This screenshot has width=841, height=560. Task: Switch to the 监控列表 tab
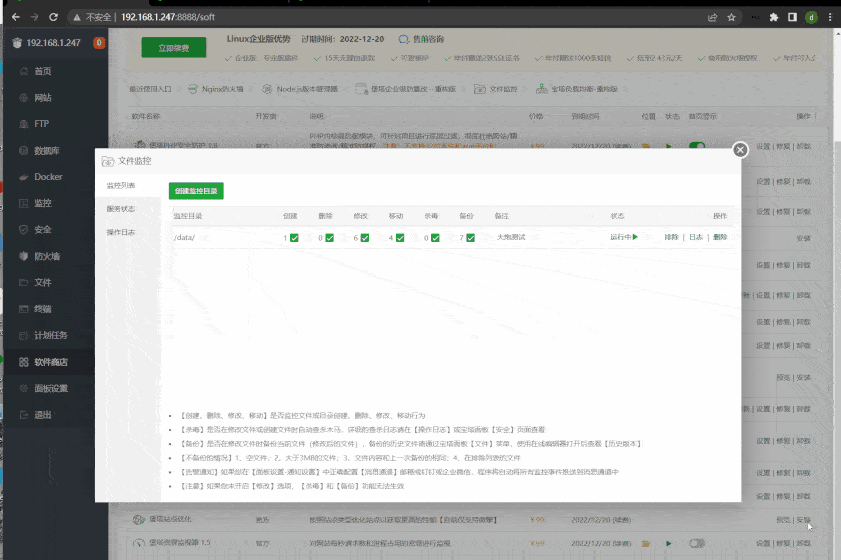coord(121,186)
